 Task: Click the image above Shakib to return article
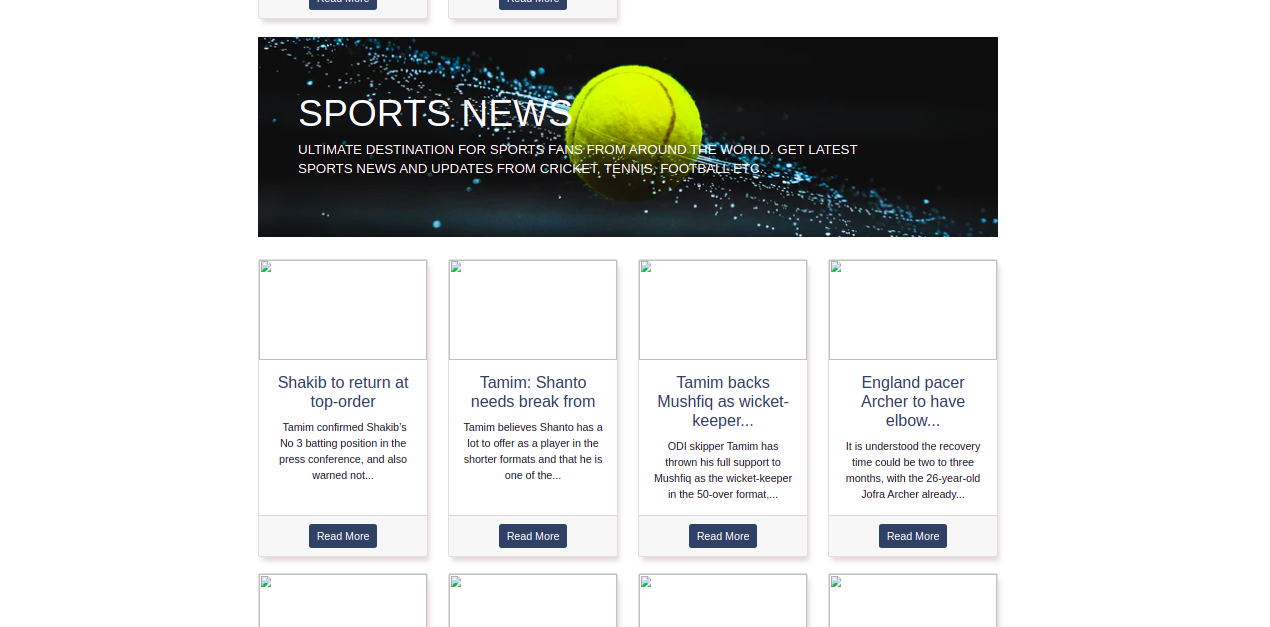point(343,310)
